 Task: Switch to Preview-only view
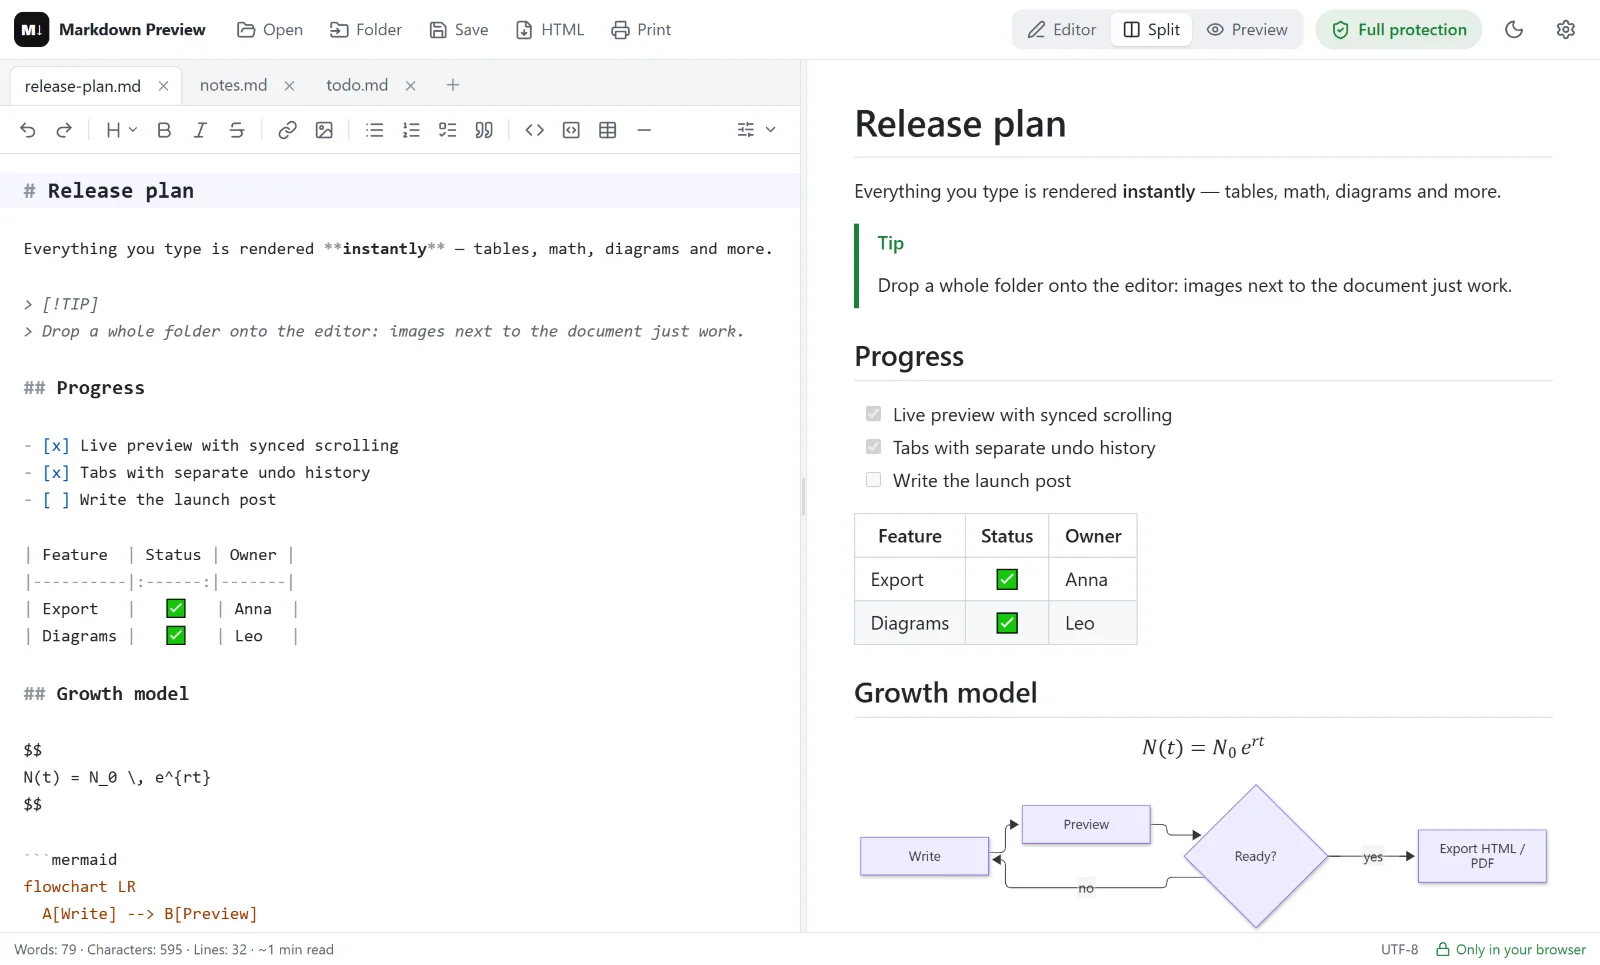[x=1247, y=30]
